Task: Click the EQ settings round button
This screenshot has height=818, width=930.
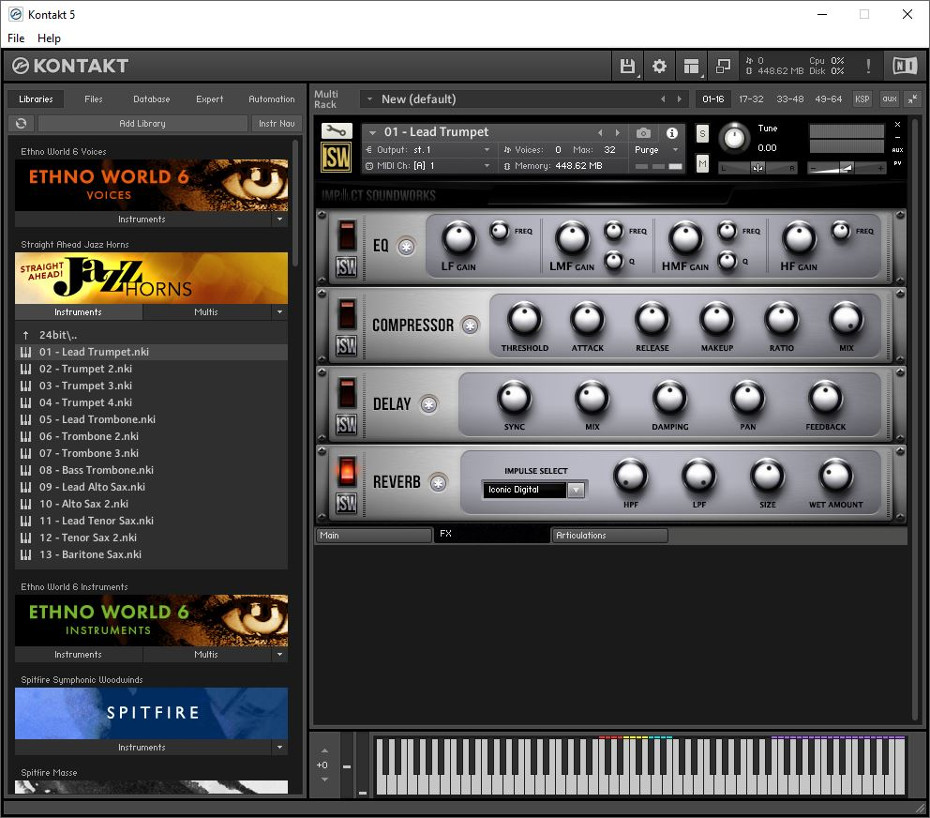Action: (406, 247)
